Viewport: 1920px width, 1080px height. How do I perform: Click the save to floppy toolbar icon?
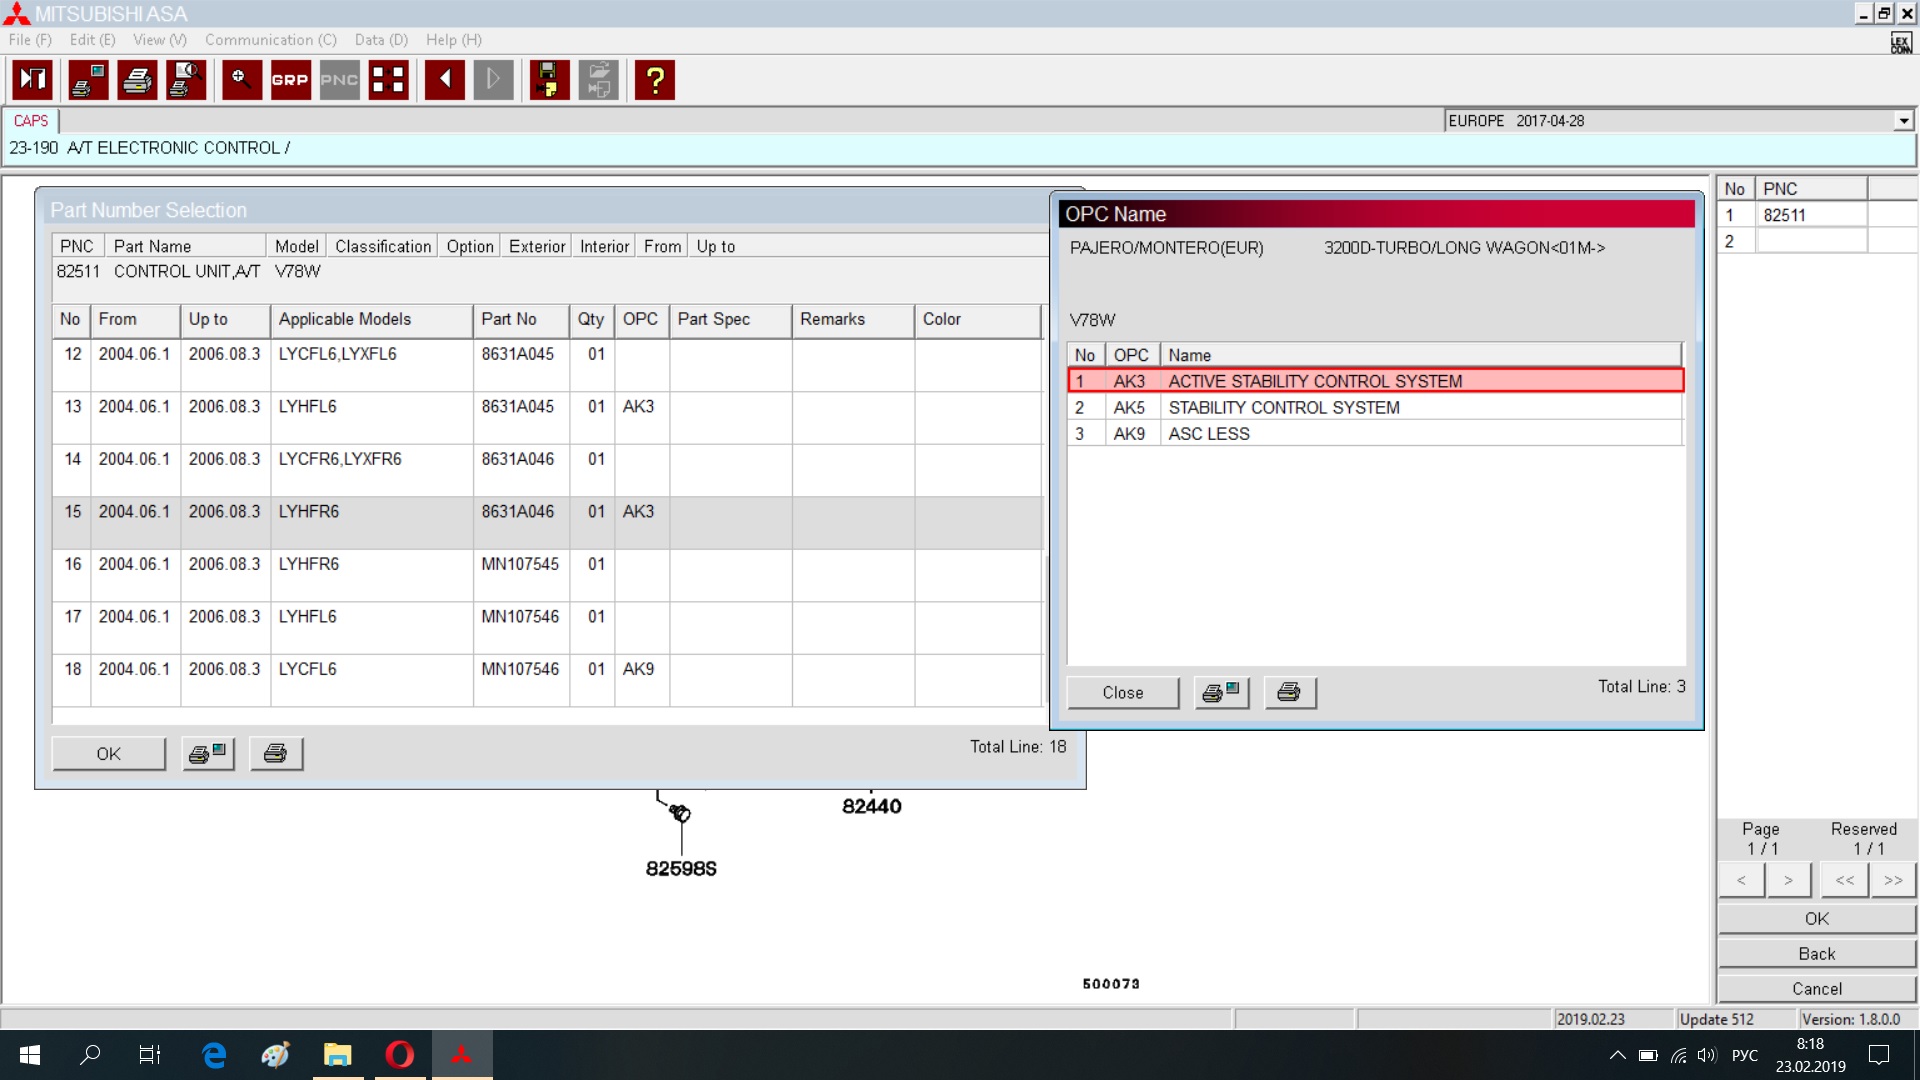548,80
